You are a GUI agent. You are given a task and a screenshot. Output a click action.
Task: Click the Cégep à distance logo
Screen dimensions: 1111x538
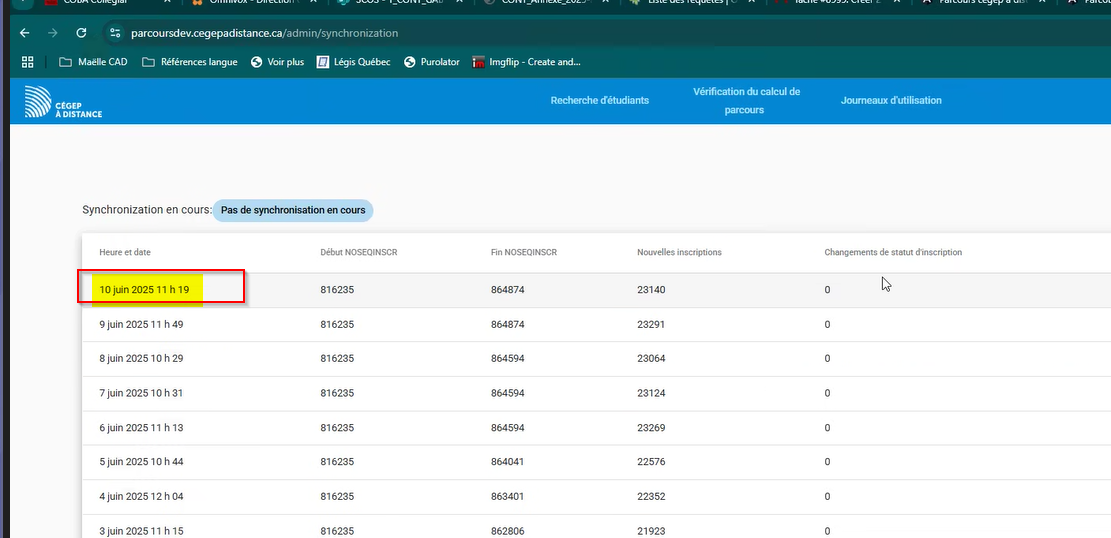tap(64, 101)
